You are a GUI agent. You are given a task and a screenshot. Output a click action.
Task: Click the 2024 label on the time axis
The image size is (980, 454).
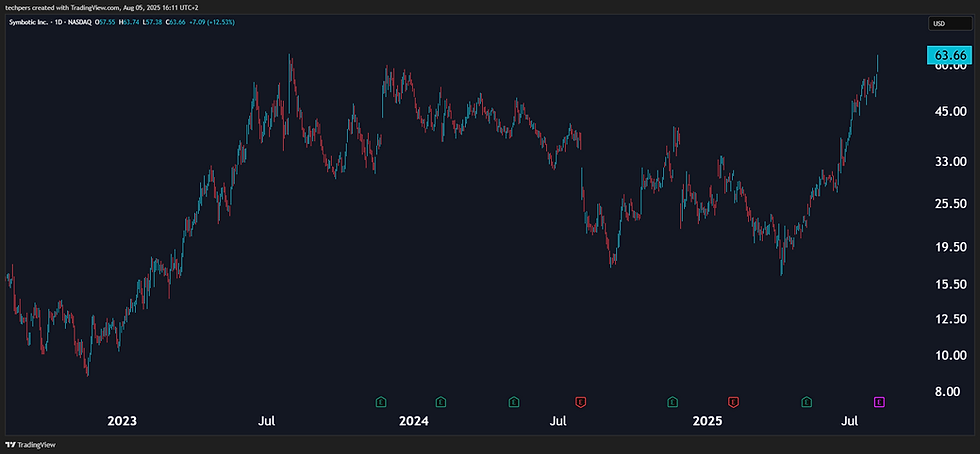tap(414, 421)
